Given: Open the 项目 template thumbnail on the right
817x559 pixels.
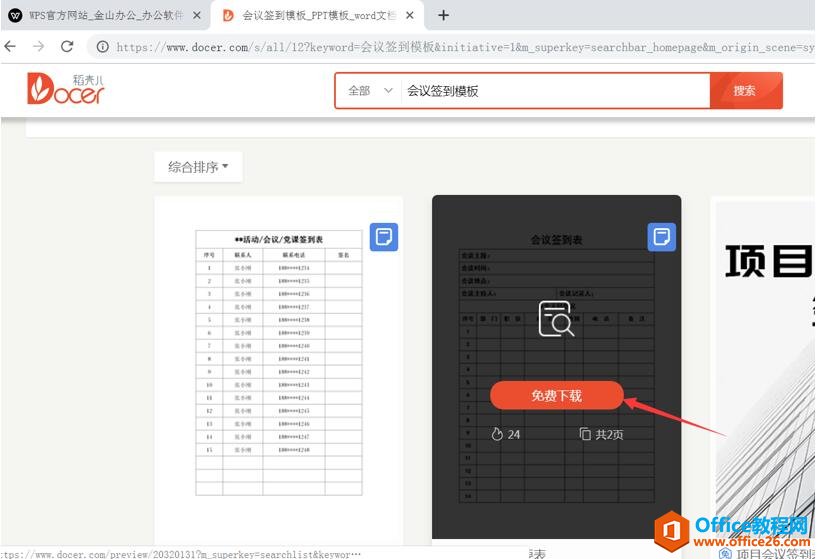Looking at the screenshot, I should pyautogui.click(x=763, y=370).
